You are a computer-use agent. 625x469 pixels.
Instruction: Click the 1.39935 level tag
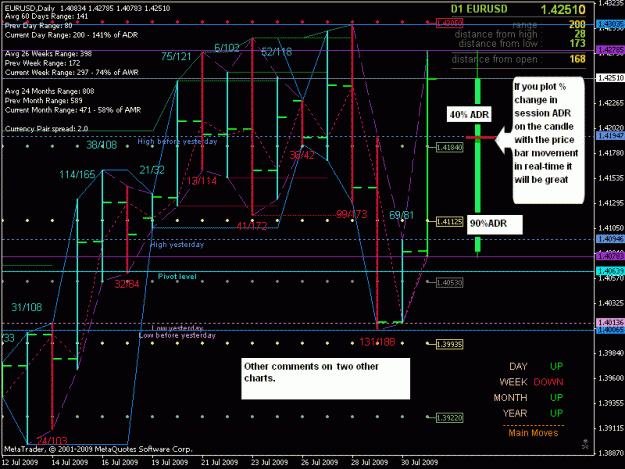449,344
